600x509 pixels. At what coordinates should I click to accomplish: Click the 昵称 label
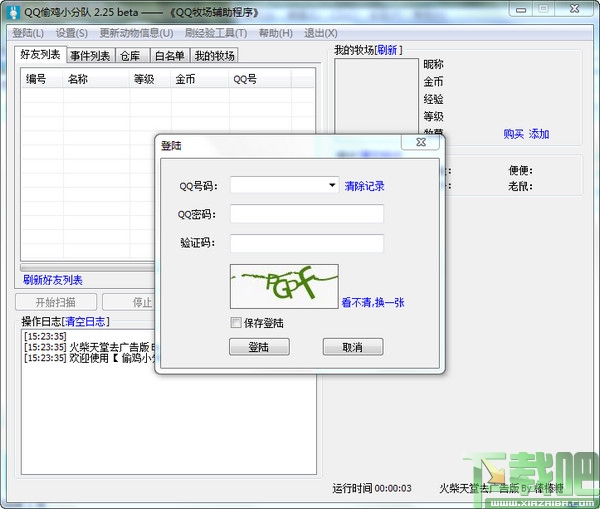click(434, 64)
